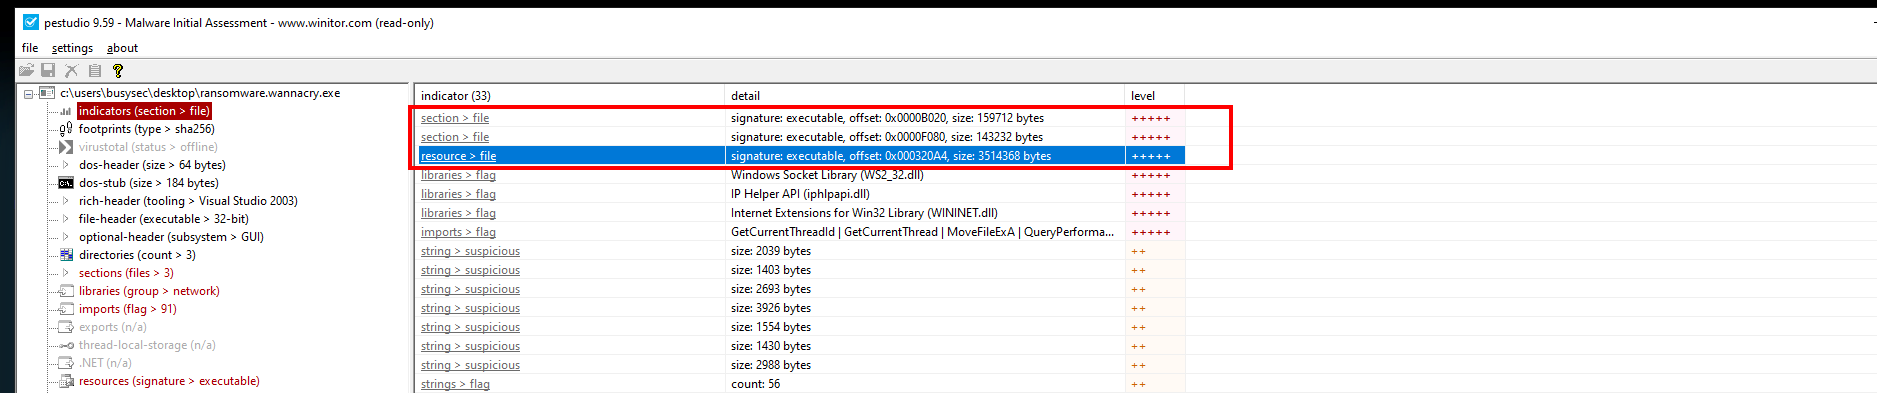
Task: Click the footprints icon in tree
Action: 66,129
